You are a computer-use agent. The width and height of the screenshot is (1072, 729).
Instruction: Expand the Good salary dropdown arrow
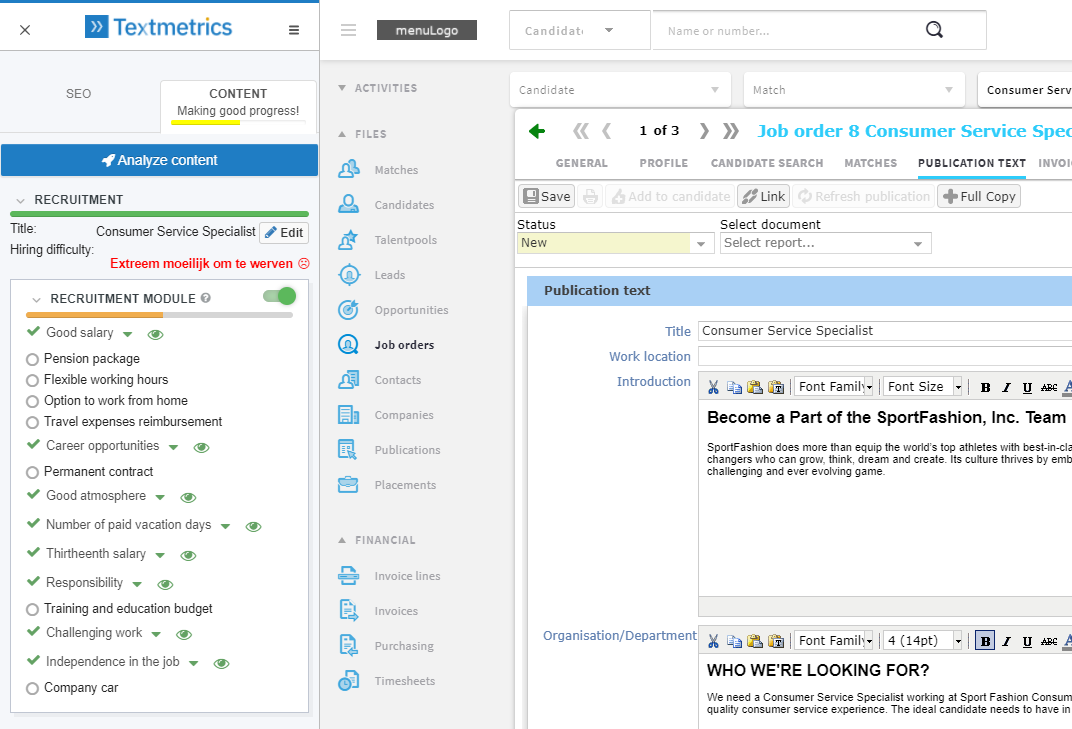127,334
